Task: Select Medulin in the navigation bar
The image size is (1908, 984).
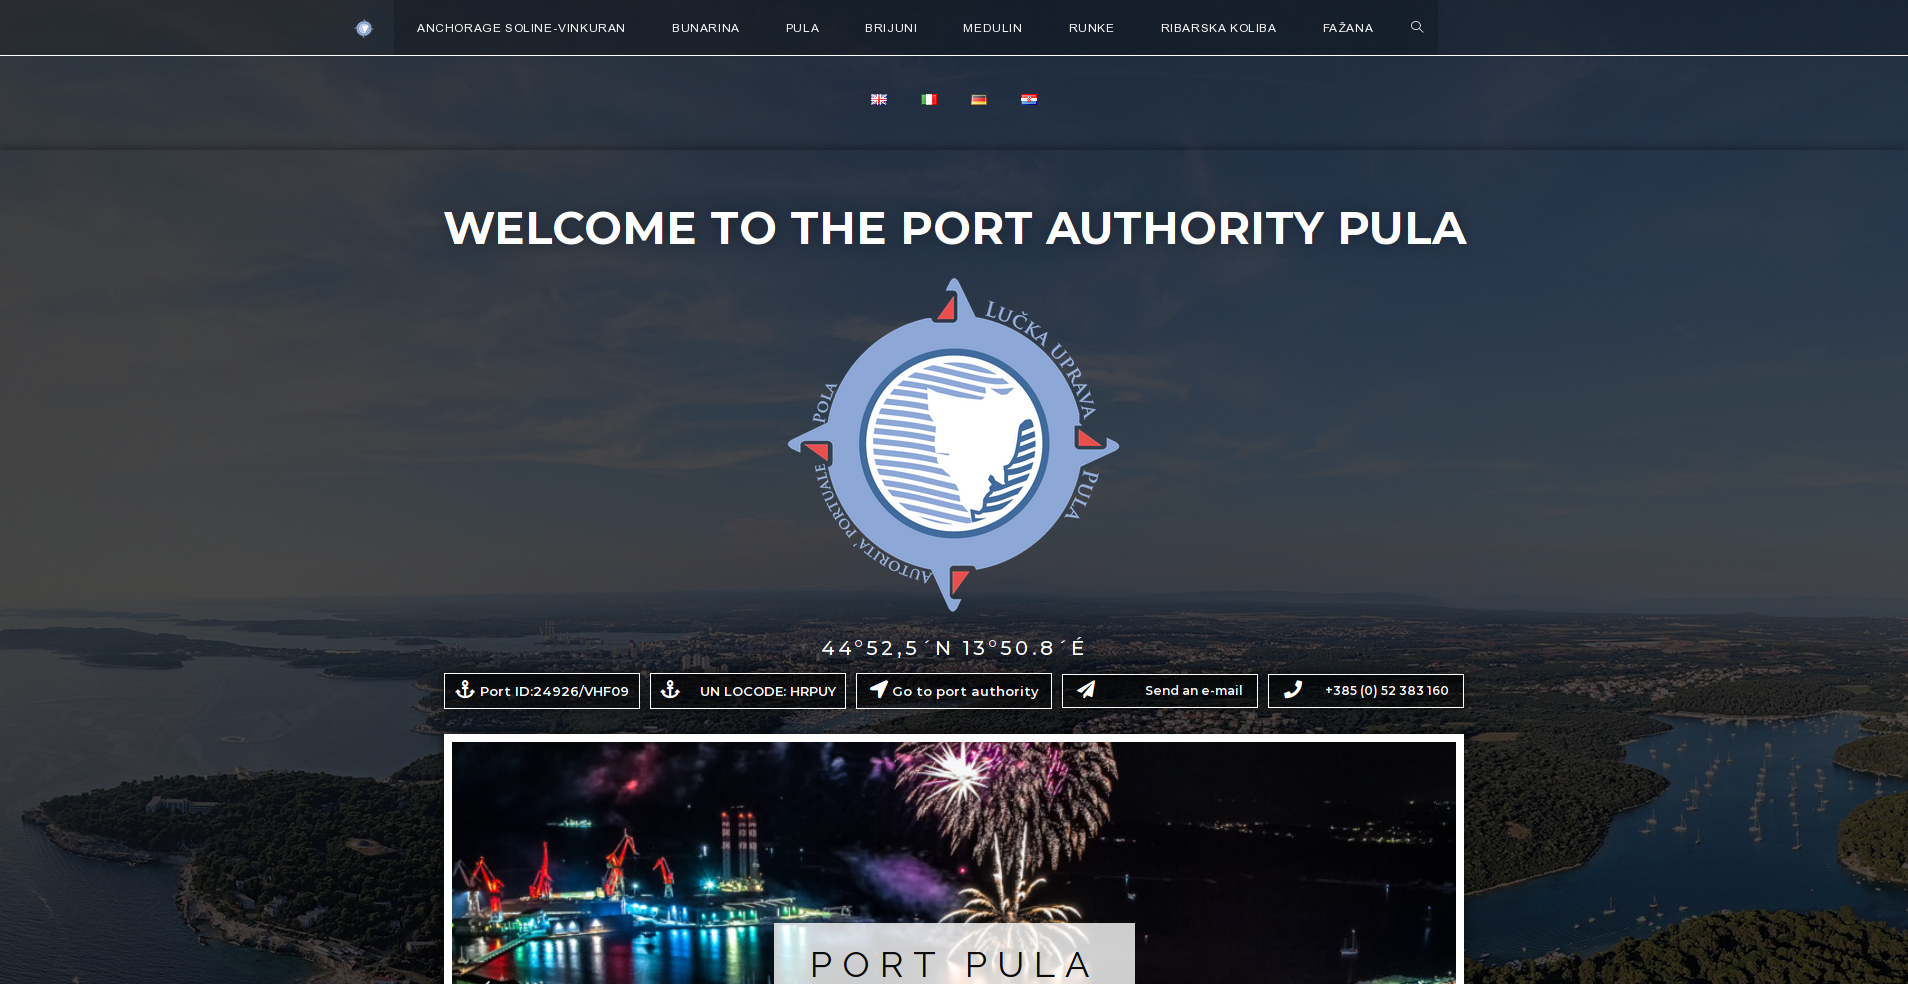Action: 992,28
